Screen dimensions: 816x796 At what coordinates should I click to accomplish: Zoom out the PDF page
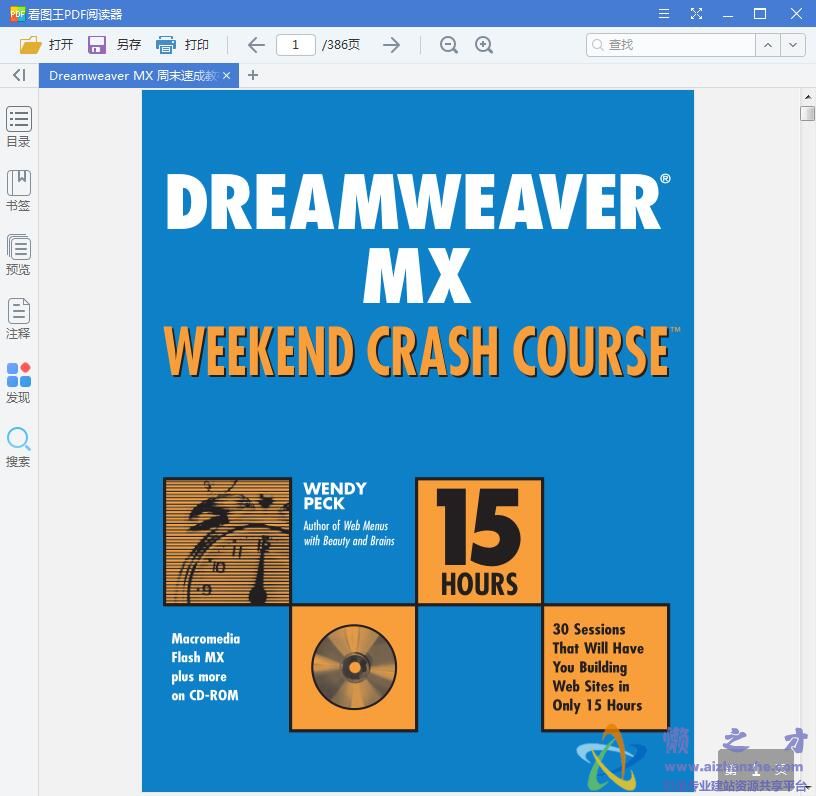448,45
